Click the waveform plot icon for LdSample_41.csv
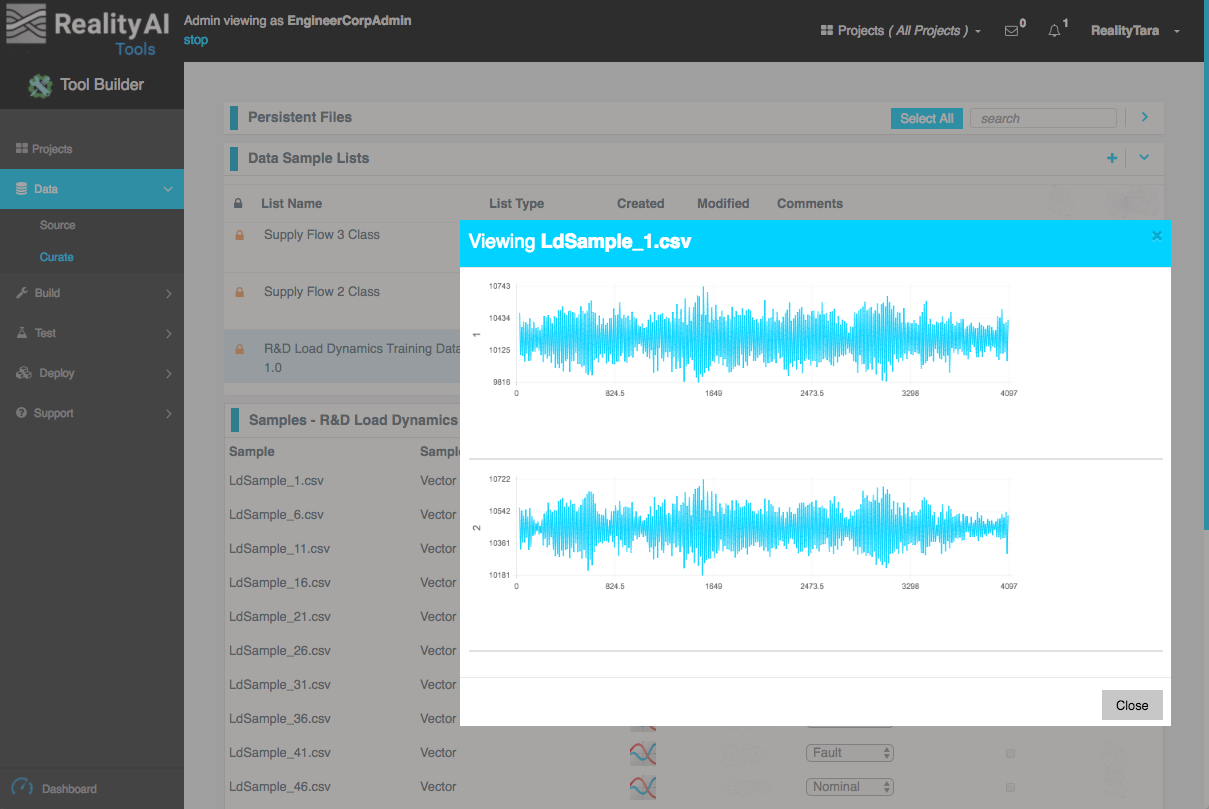Image resolution: width=1209 pixels, height=809 pixels. (642, 753)
